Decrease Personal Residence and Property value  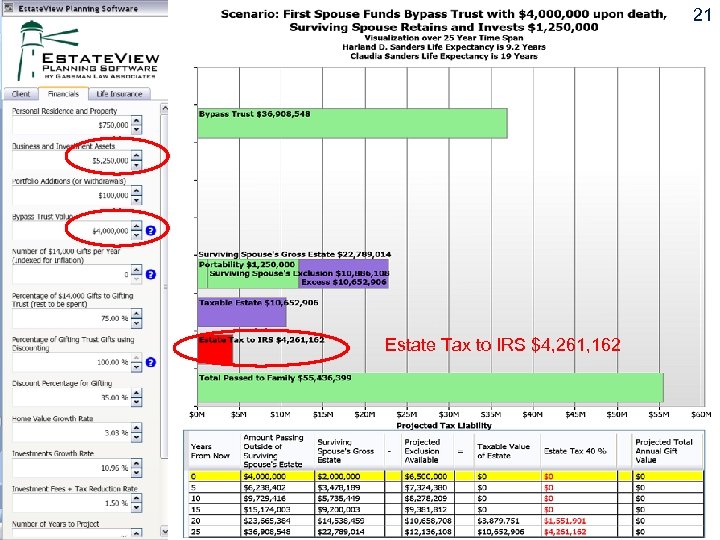click(136, 130)
